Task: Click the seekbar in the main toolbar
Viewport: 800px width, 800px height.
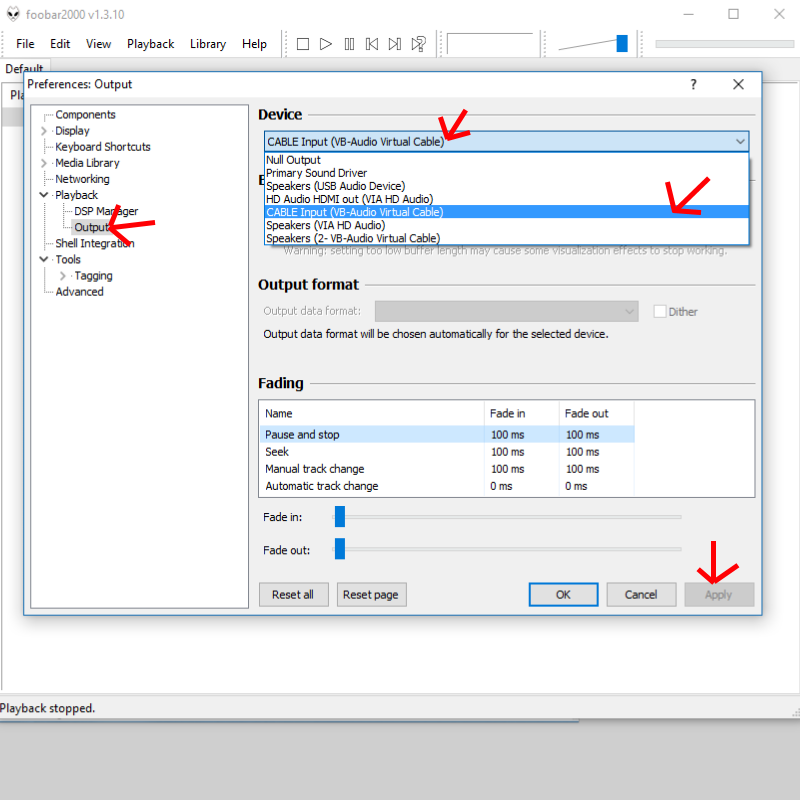Action: tap(724, 44)
